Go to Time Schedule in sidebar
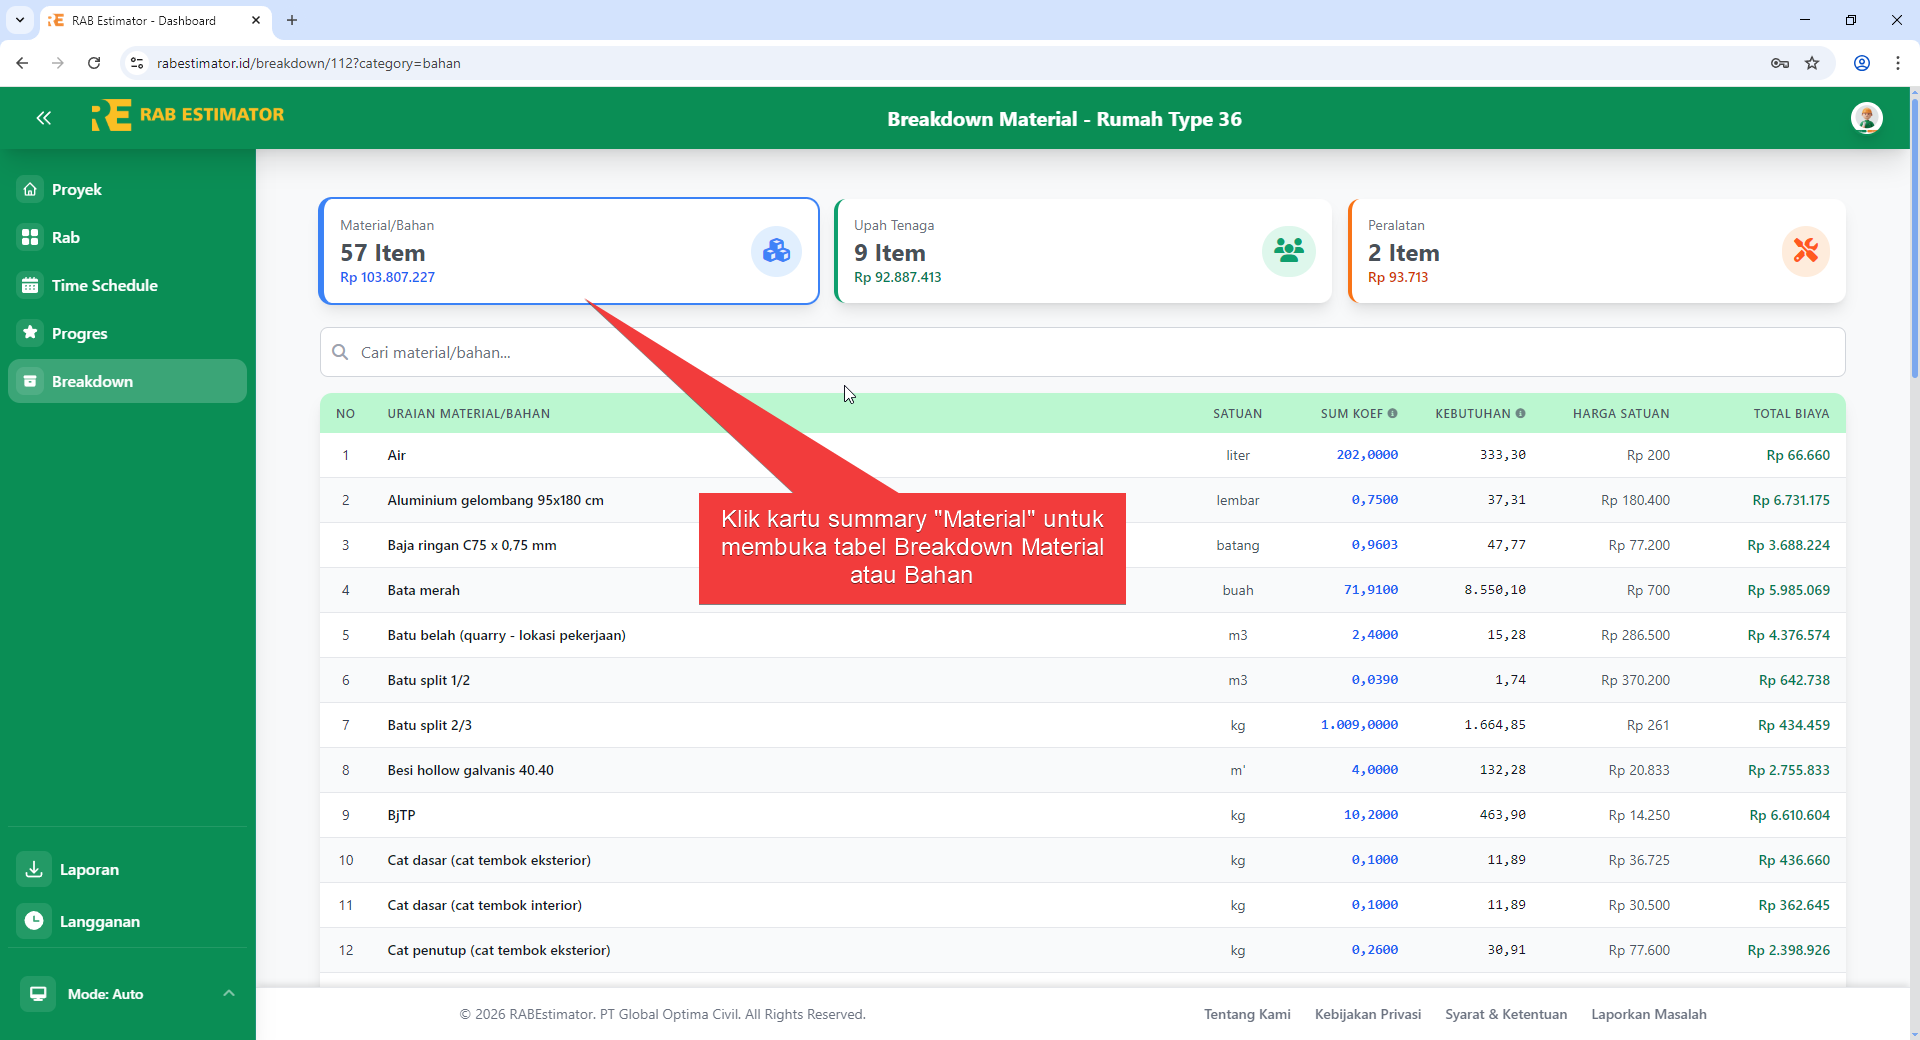The image size is (1920, 1040). coord(104,286)
